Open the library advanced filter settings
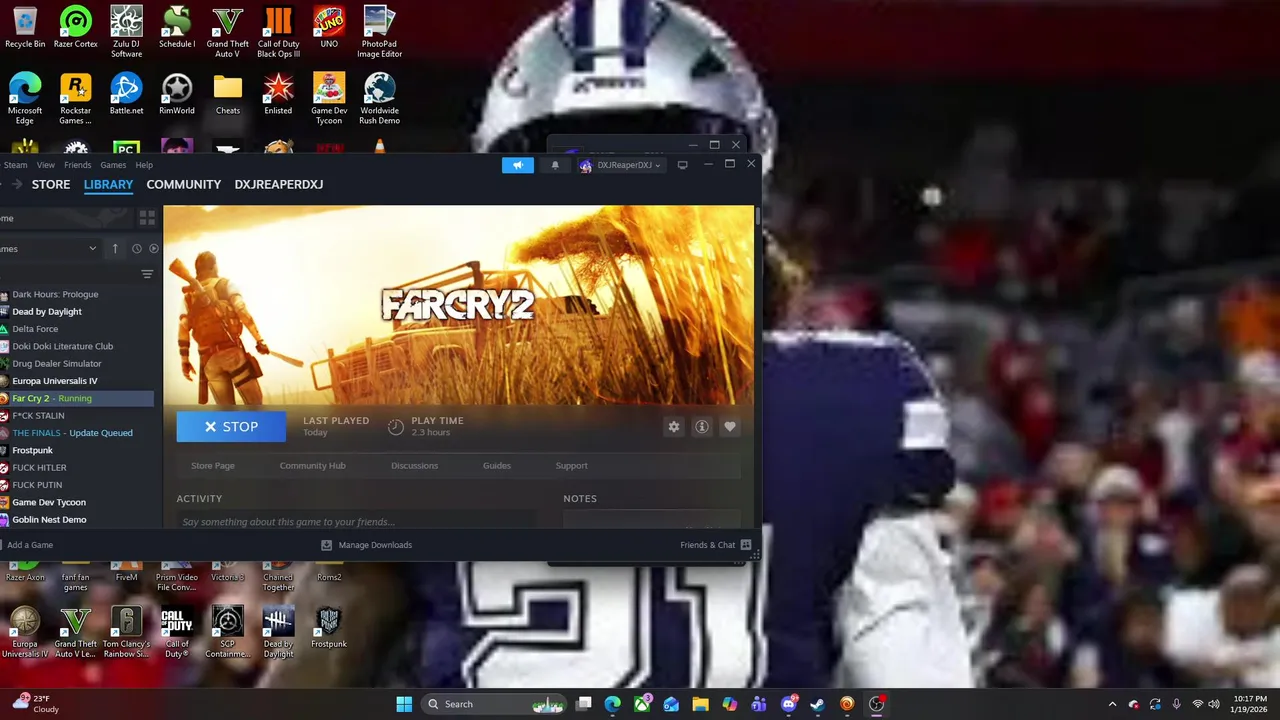 point(147,274)
